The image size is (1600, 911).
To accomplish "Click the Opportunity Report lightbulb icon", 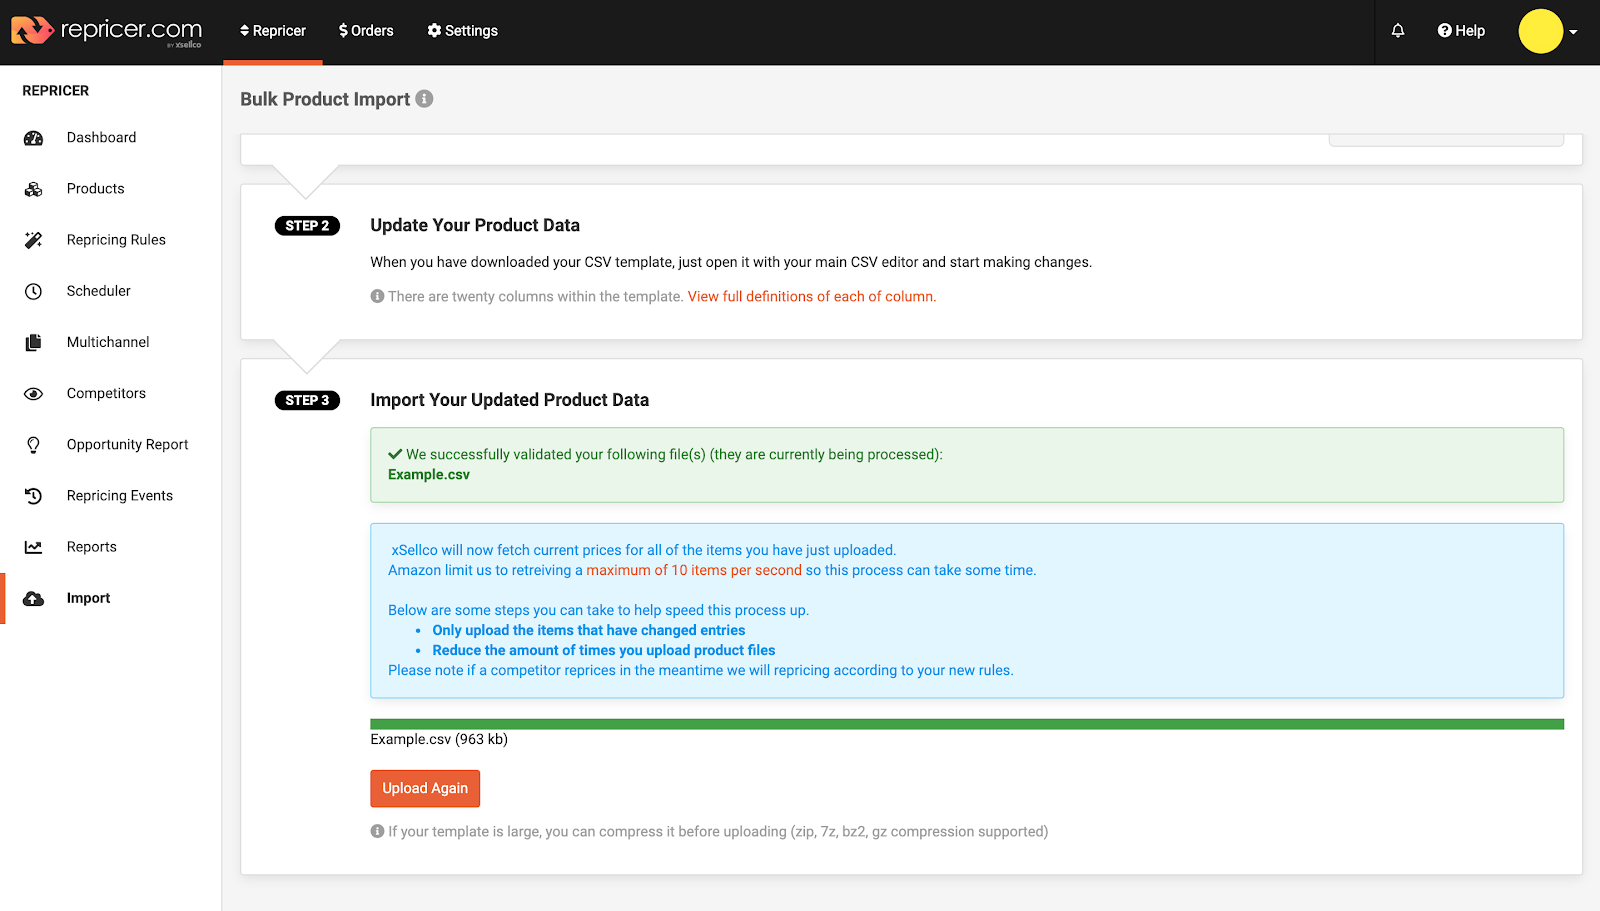I will [x=34, y=445].
